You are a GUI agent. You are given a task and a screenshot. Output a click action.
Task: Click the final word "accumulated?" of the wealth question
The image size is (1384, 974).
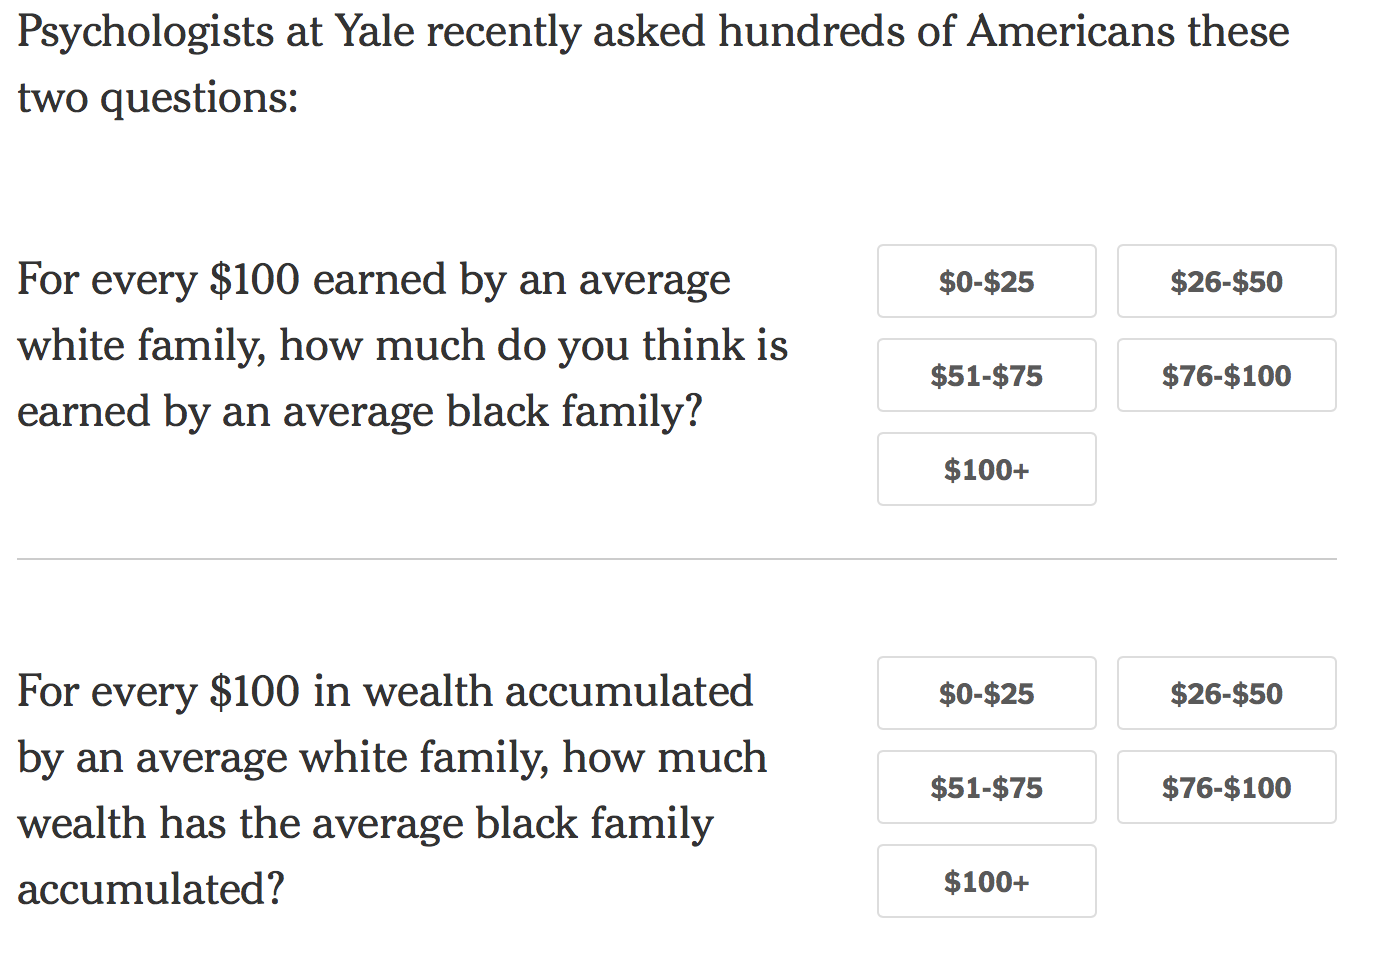[151, 889]
